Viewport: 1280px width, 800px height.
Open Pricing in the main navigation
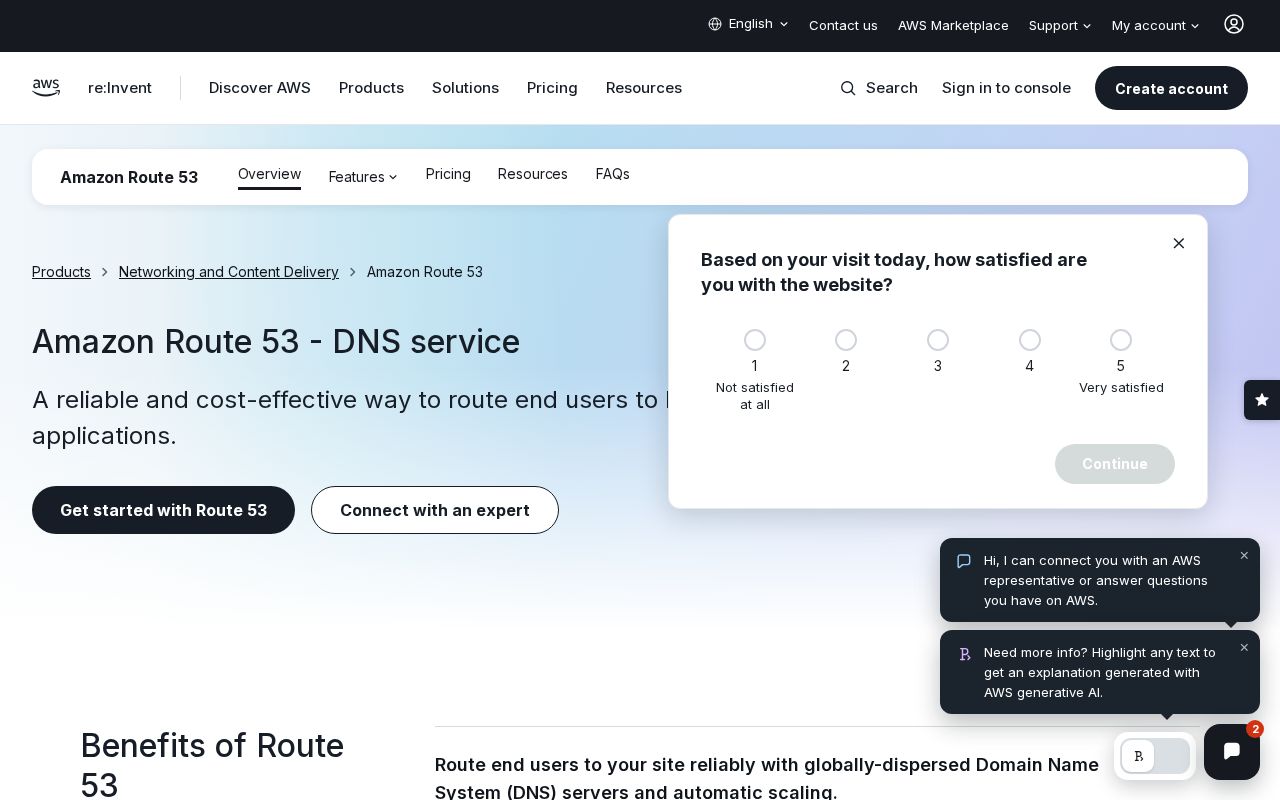[552, 88]
